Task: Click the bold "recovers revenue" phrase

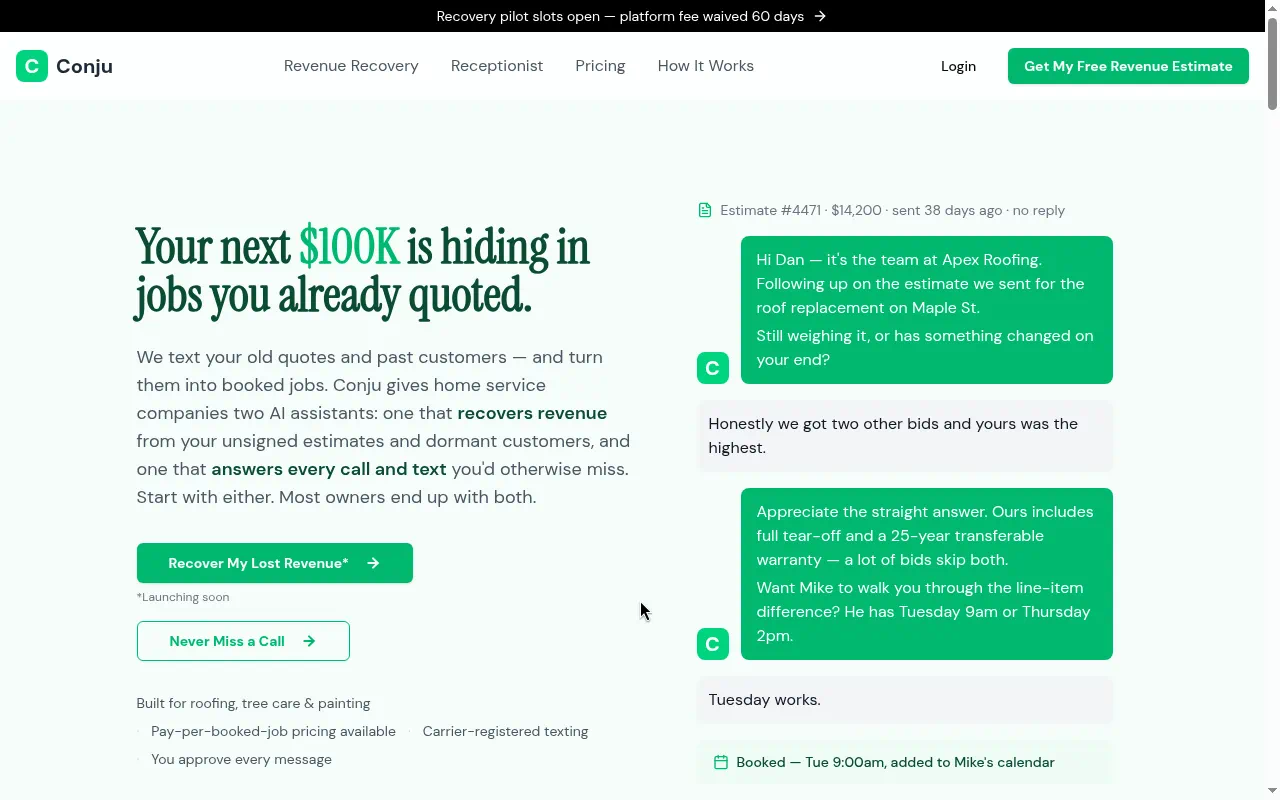Action: pos(532,413)
